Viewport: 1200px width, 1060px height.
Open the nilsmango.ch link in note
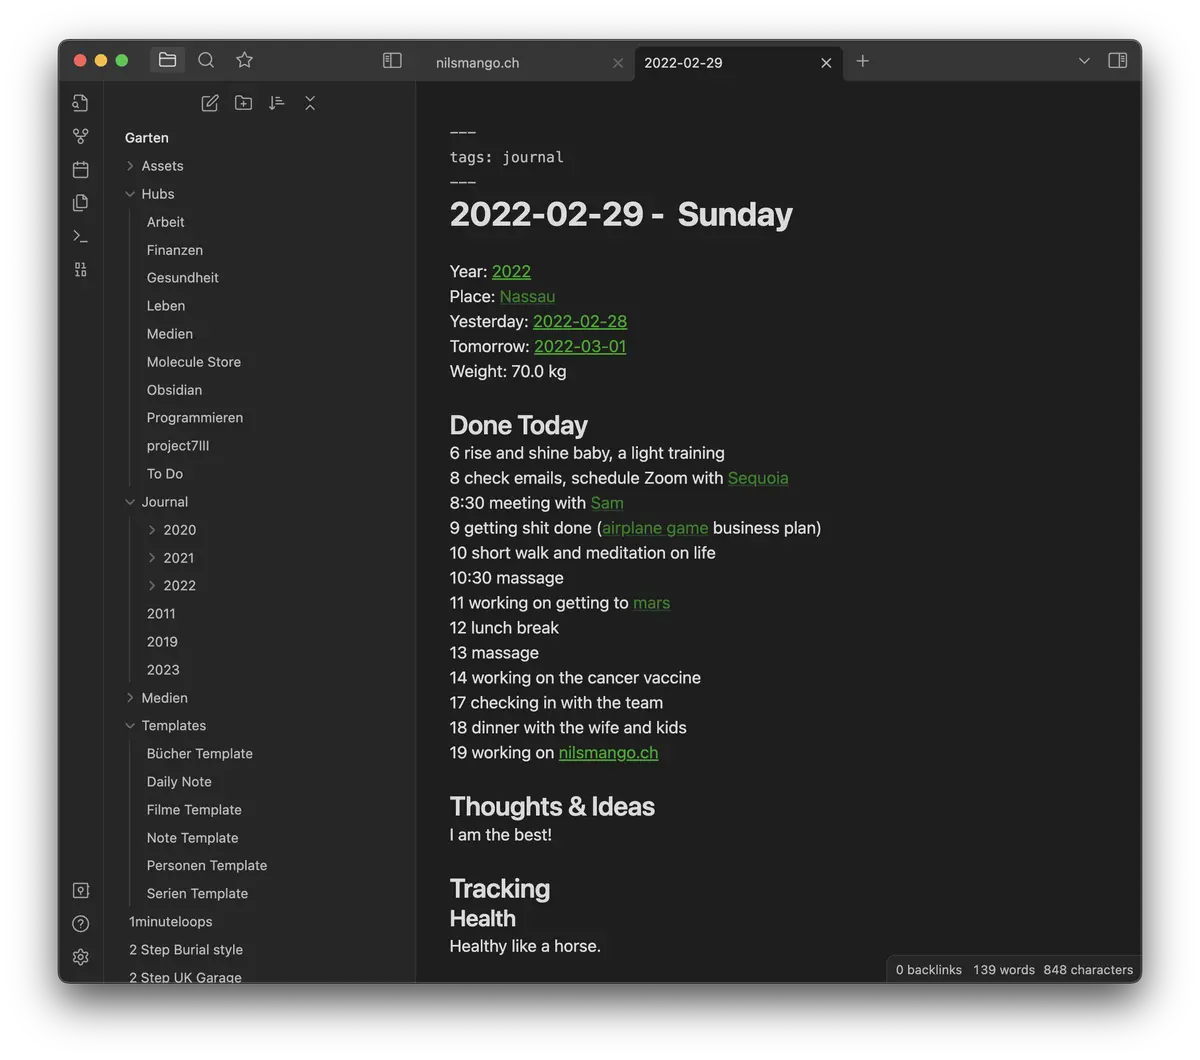pyautogui.click(x=608, y=753)
